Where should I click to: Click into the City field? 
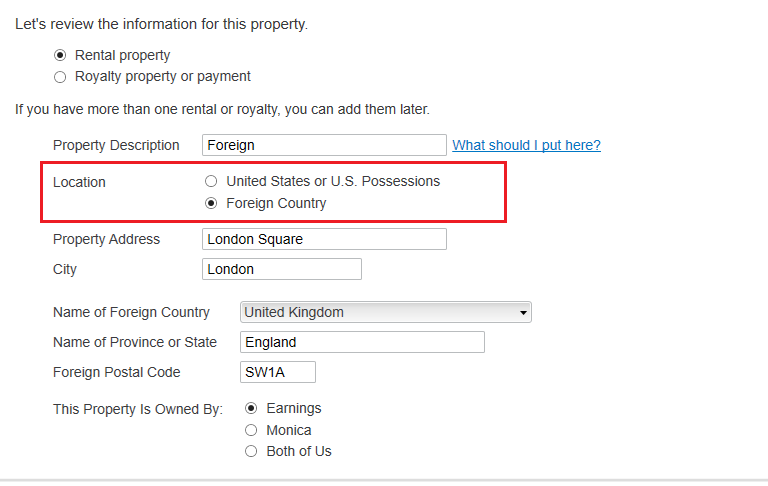tap(281, 269)
